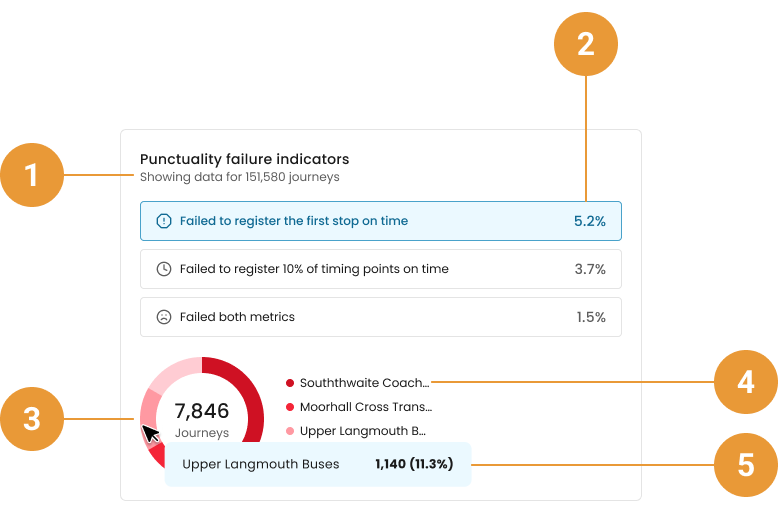Click the Upper Langmouth B legend entry
The height and width of the screenshot is (518, 778).
356,431
